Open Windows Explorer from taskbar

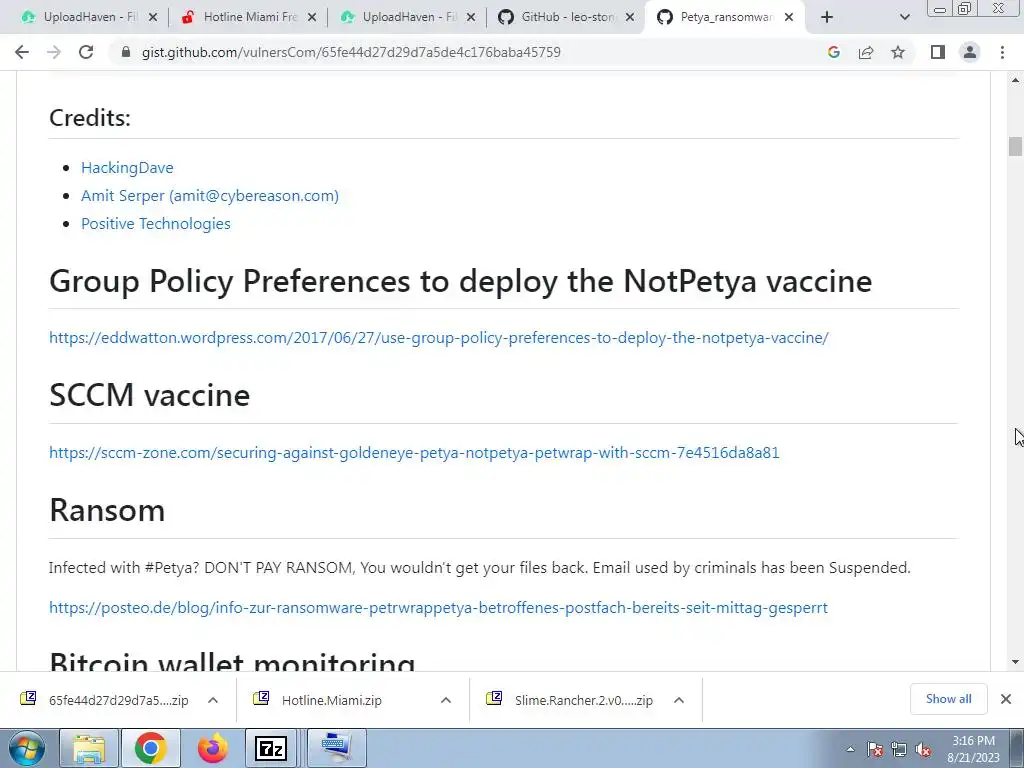tap(89, 748)
